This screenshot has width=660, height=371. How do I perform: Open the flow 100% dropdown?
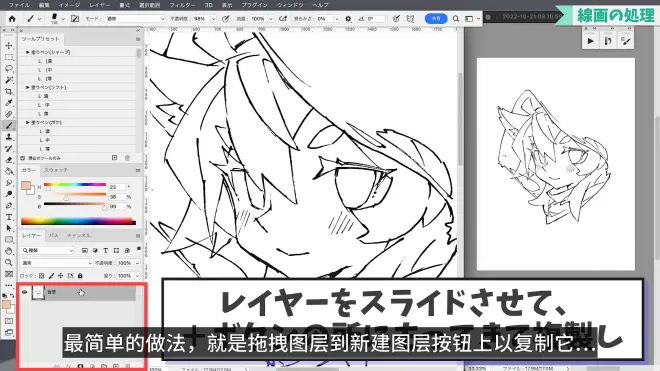[271, 19]
